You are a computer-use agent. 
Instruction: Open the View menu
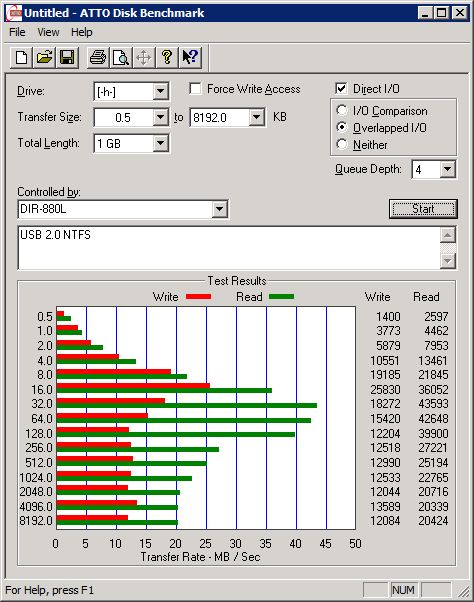48,32
